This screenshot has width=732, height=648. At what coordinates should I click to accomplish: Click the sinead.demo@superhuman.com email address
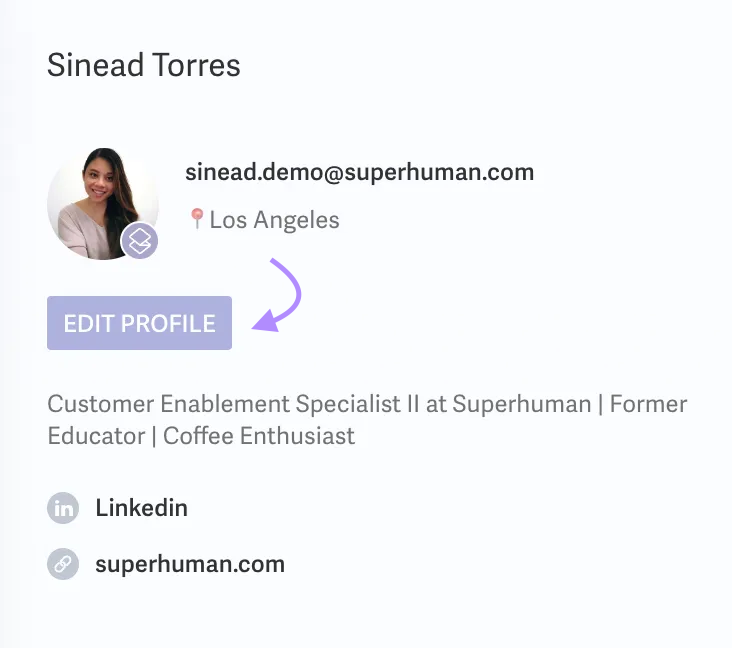click(359, 172)
